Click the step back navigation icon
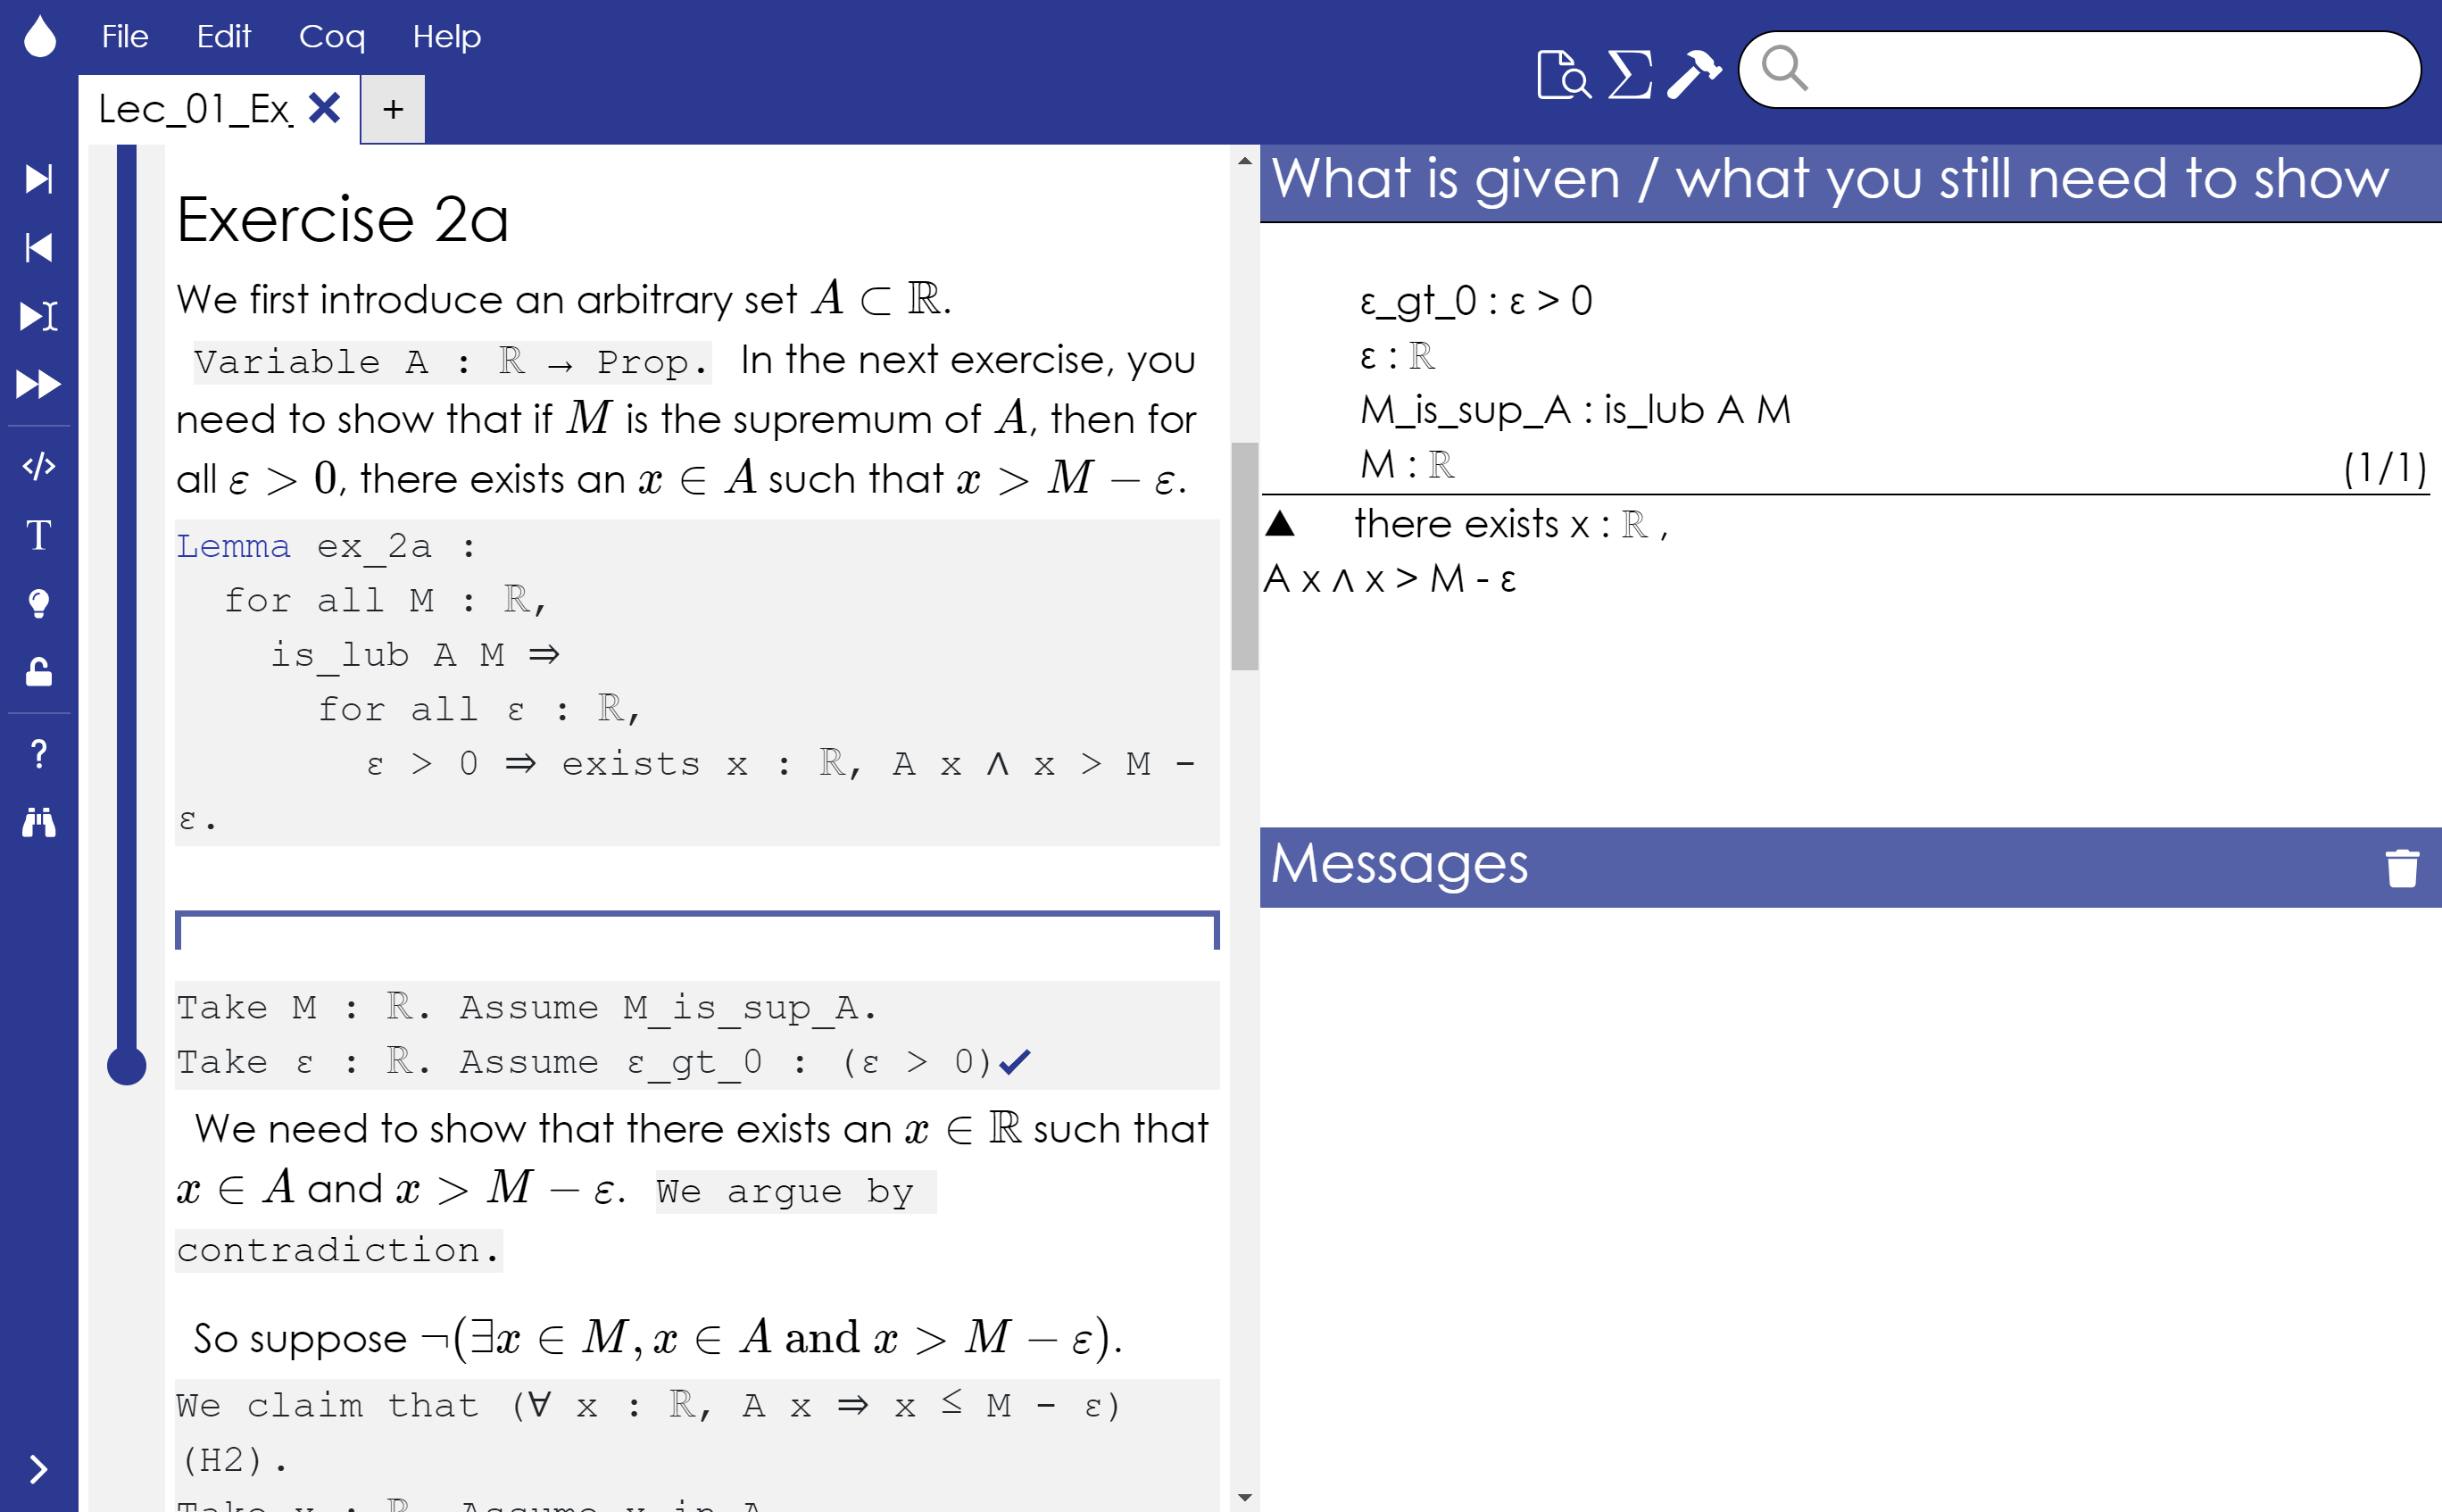 point(44,245)
